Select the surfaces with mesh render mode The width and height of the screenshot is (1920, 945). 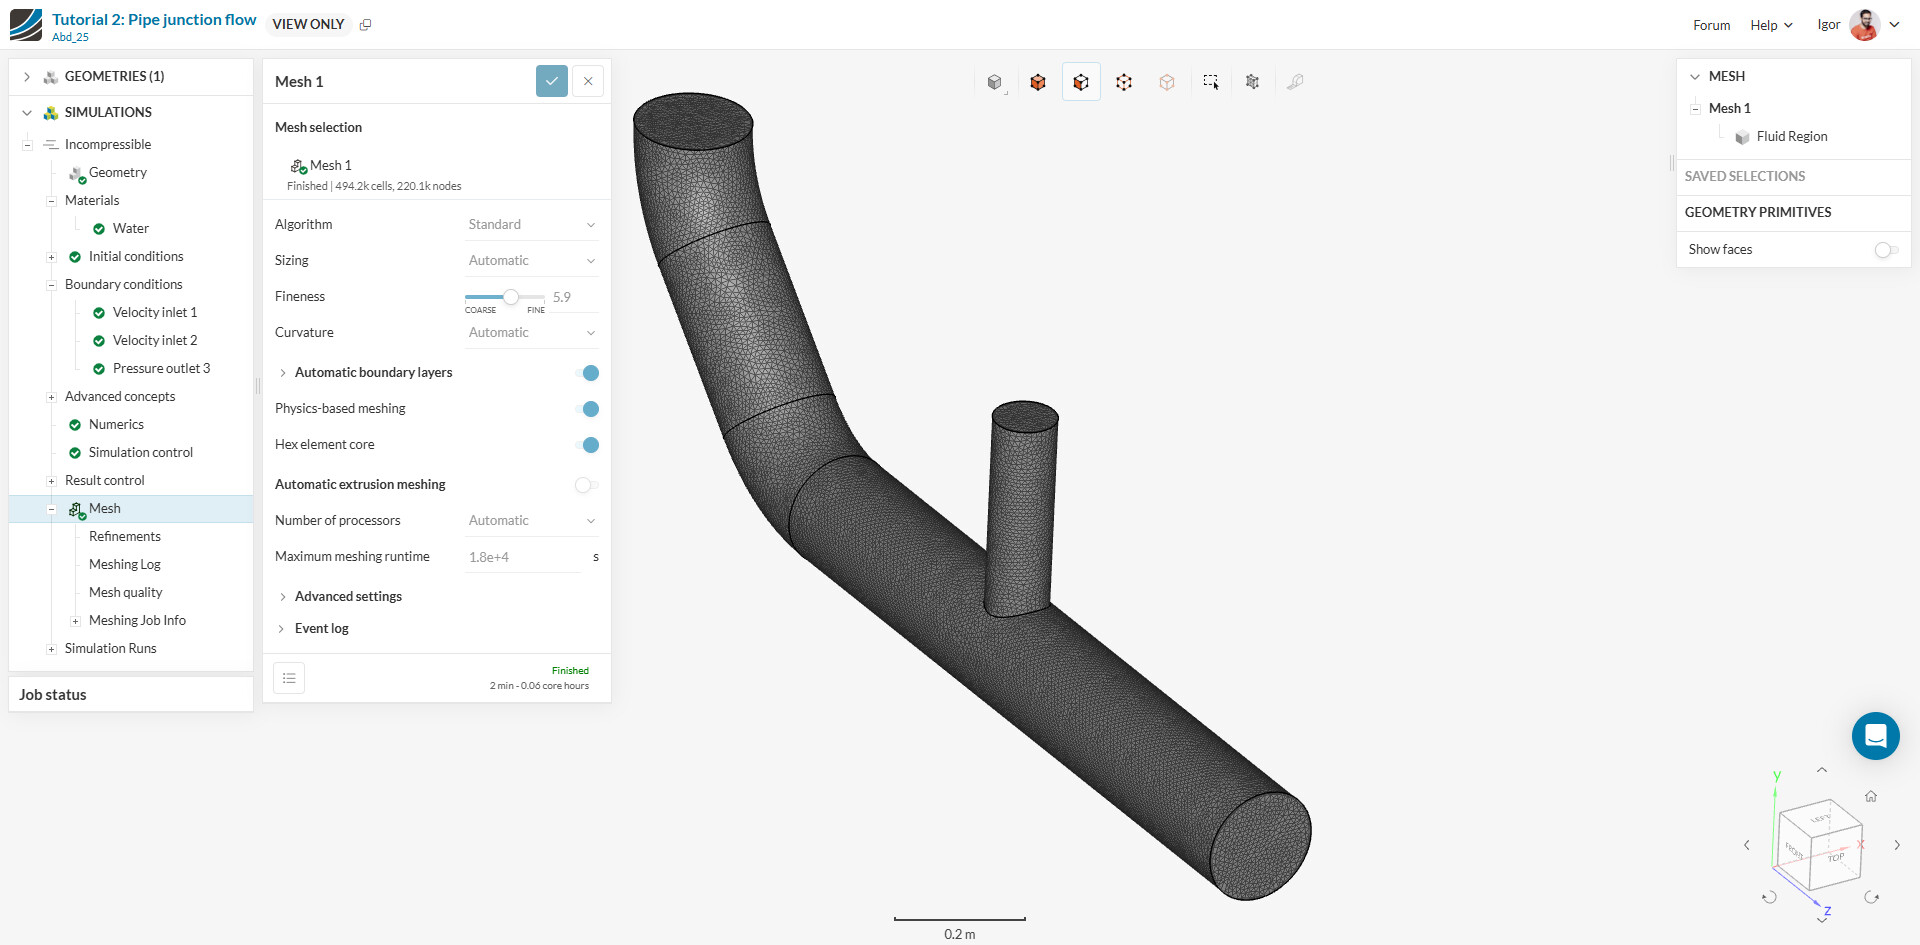click(x=1081, y=82)
